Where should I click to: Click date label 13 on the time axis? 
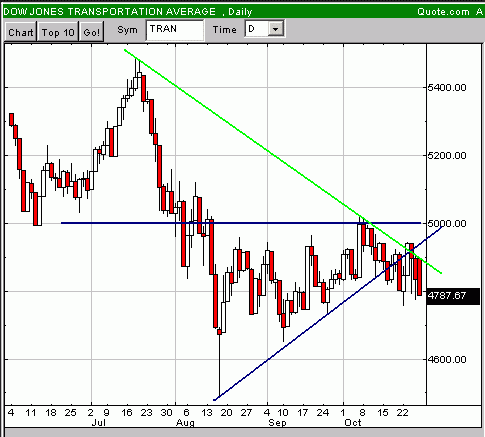[x=207, y=413]
